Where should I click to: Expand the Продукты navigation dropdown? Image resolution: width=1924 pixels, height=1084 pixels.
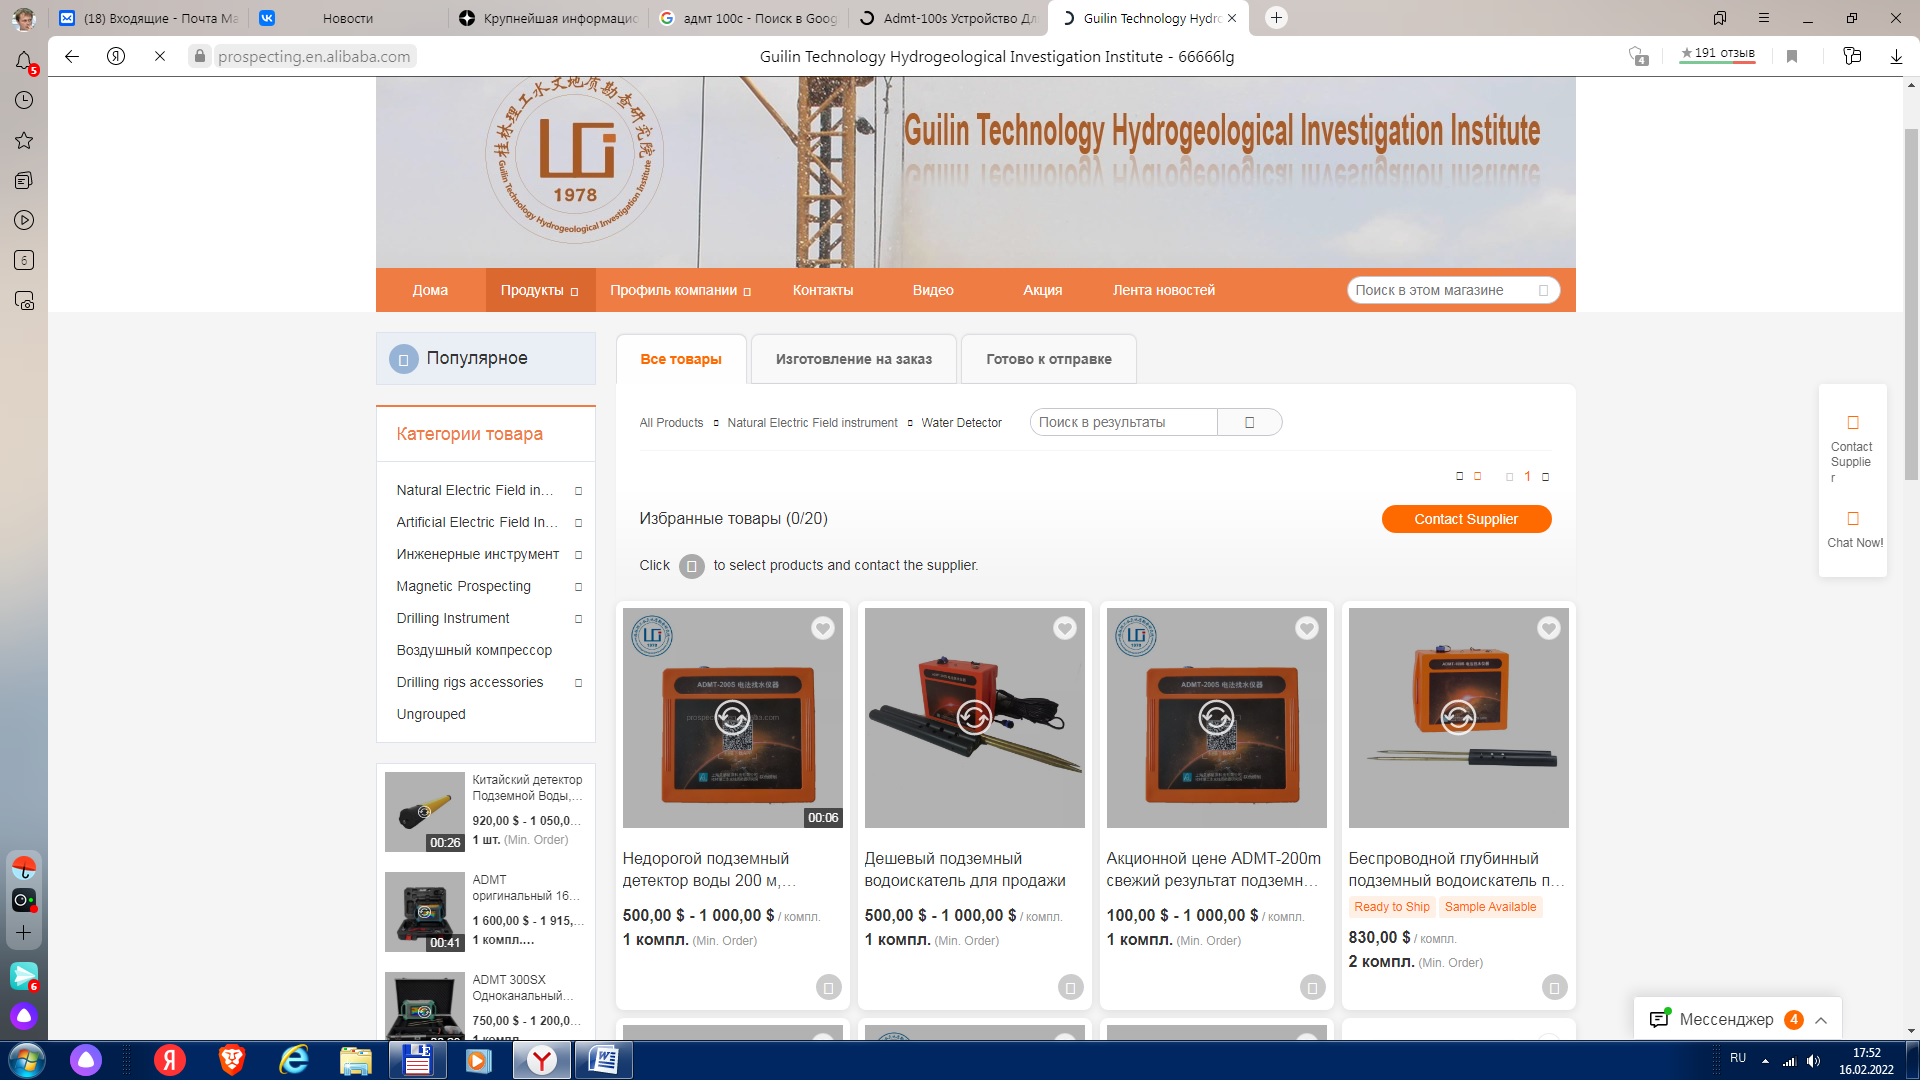click(x=541, y=291)
